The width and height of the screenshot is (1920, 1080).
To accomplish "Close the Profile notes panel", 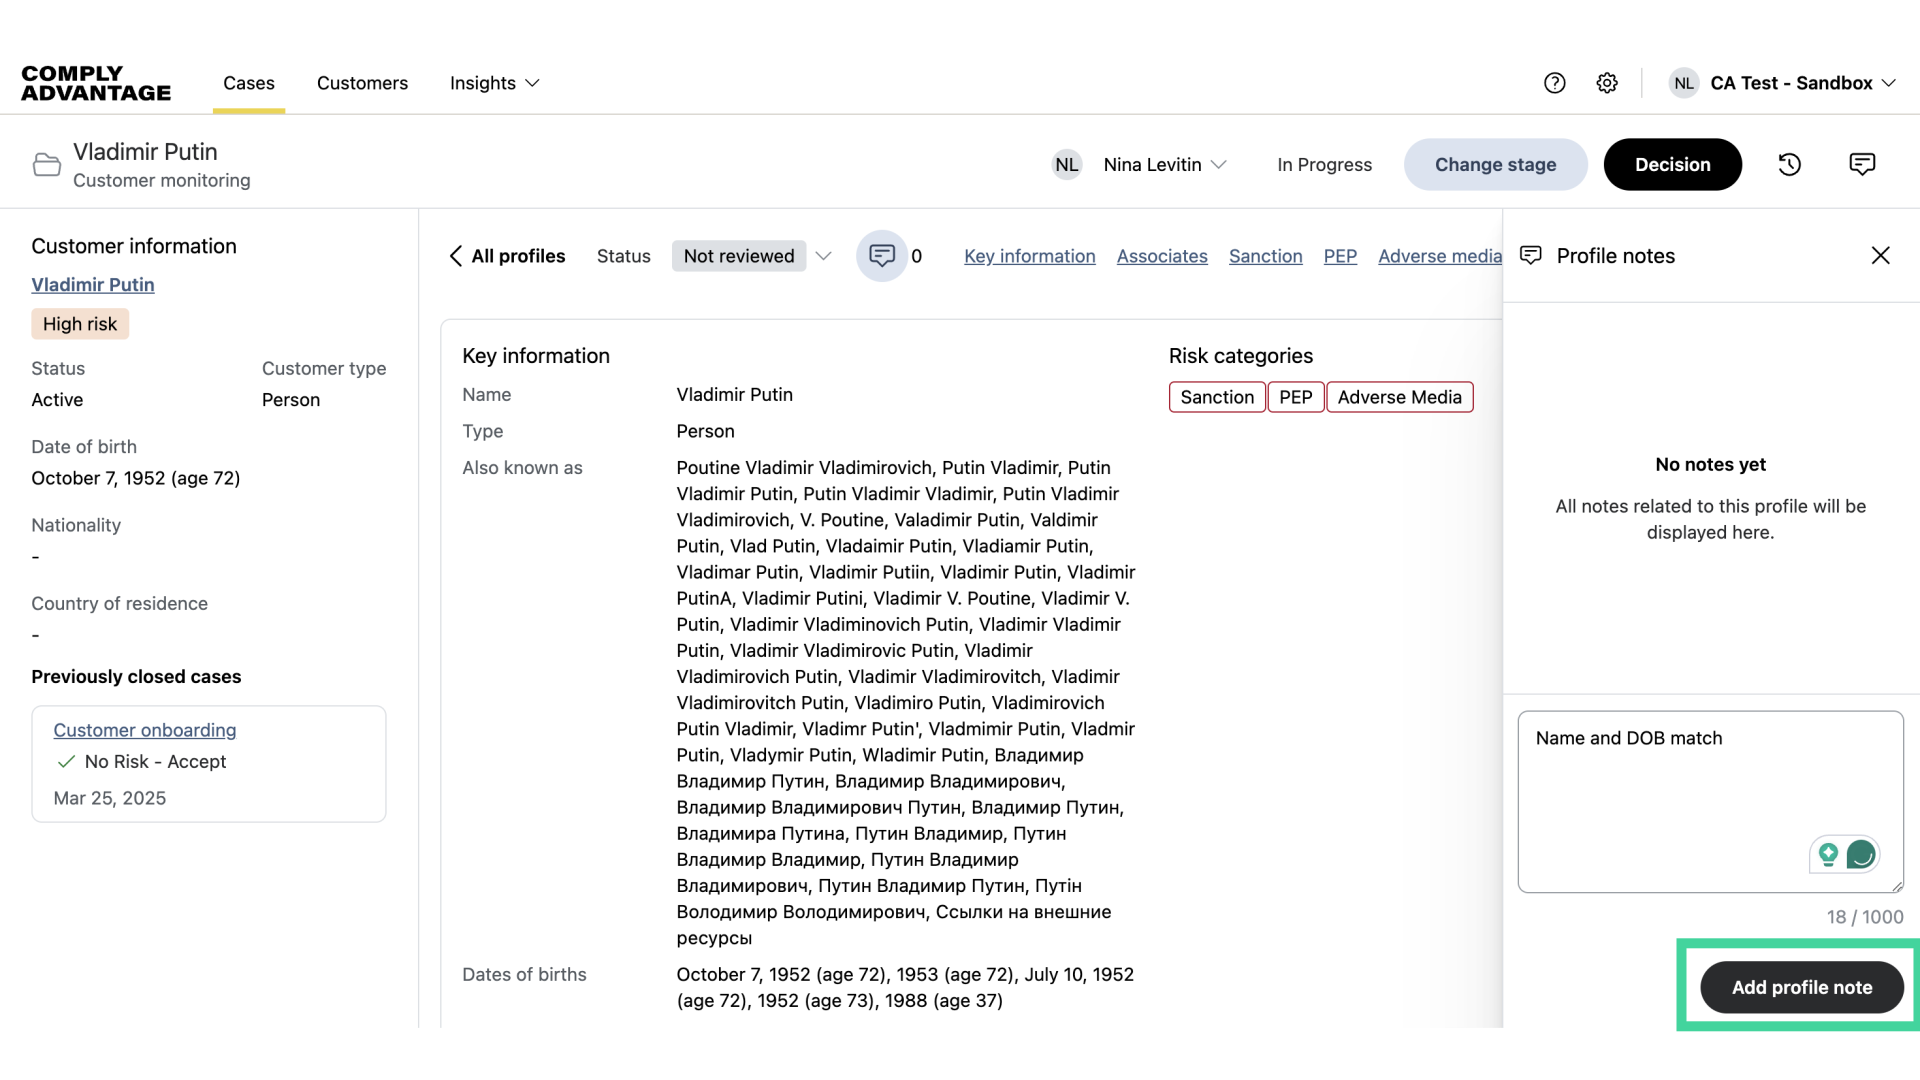I will tap(1880, 255).
